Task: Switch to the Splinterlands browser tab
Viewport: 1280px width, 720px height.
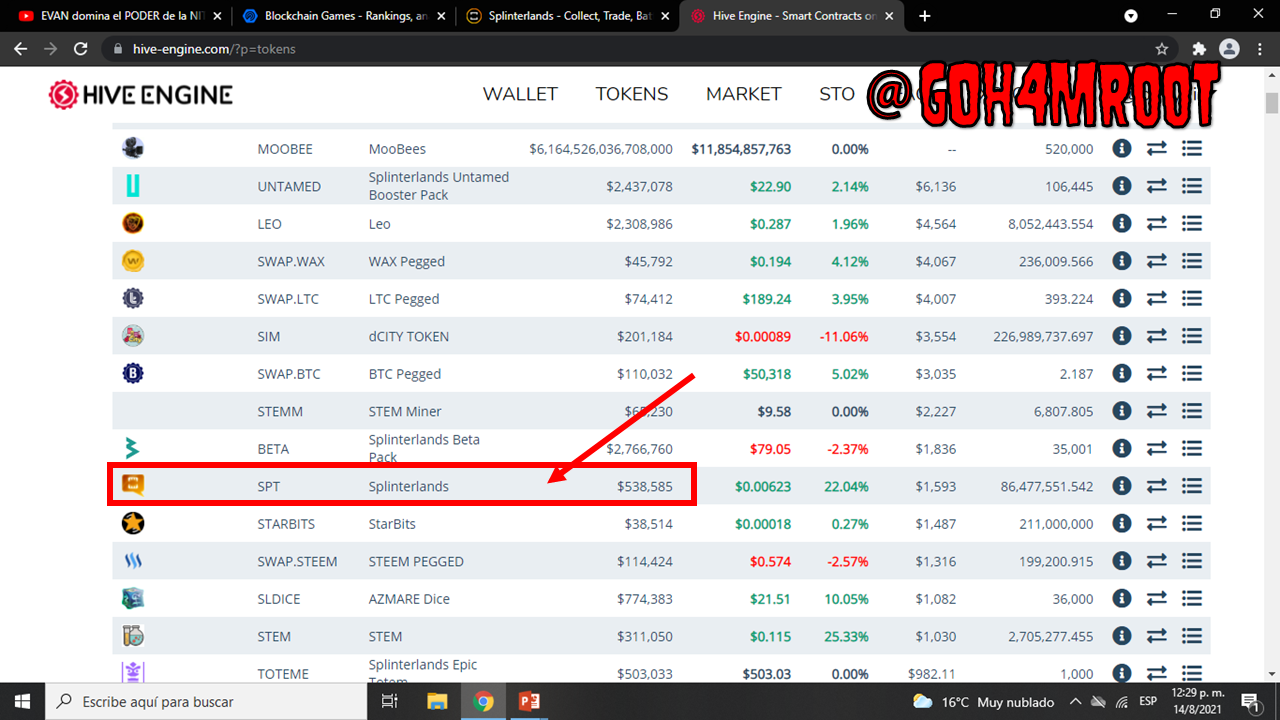Action: (566, 16)
